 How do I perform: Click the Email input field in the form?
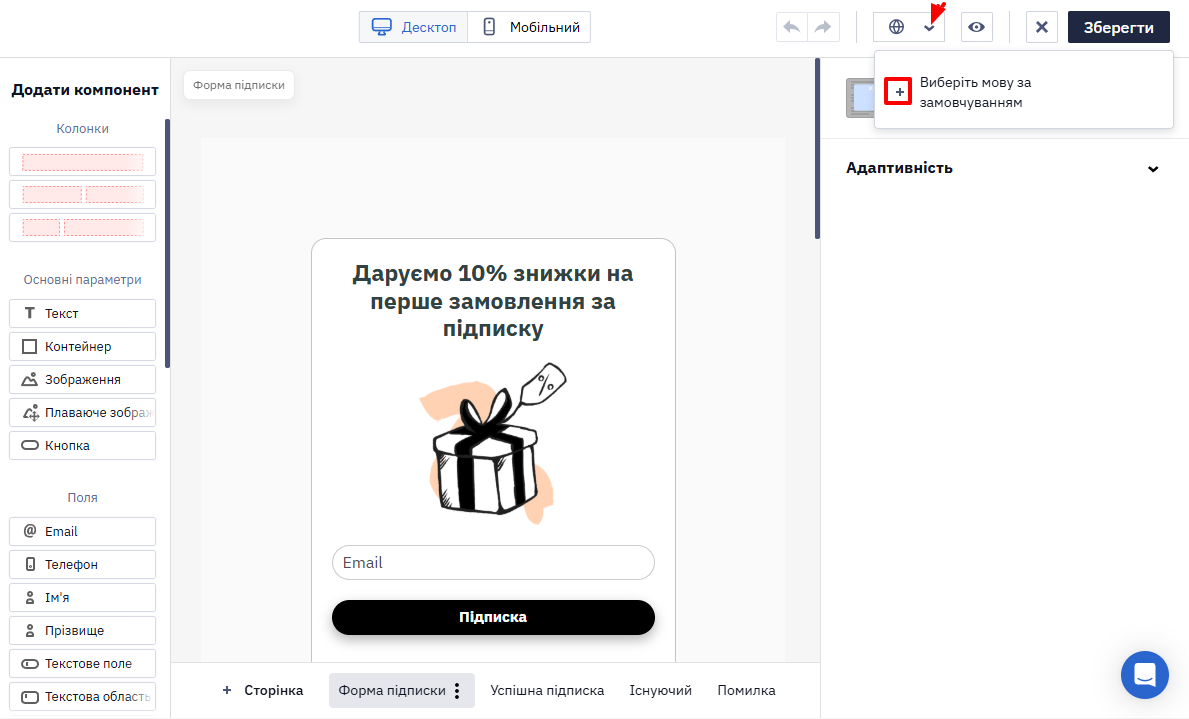[x=493, y=563]
